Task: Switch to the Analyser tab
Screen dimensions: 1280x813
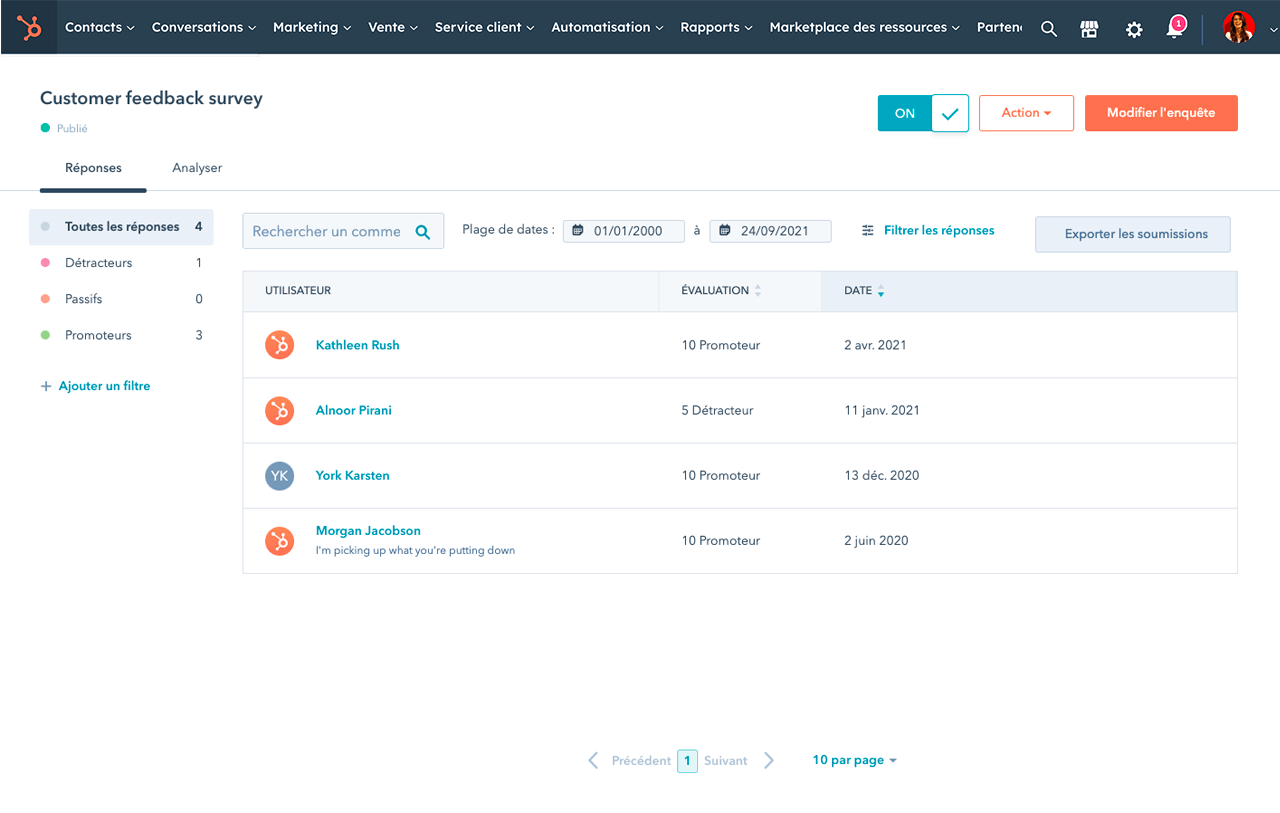Action: (197, 168)
